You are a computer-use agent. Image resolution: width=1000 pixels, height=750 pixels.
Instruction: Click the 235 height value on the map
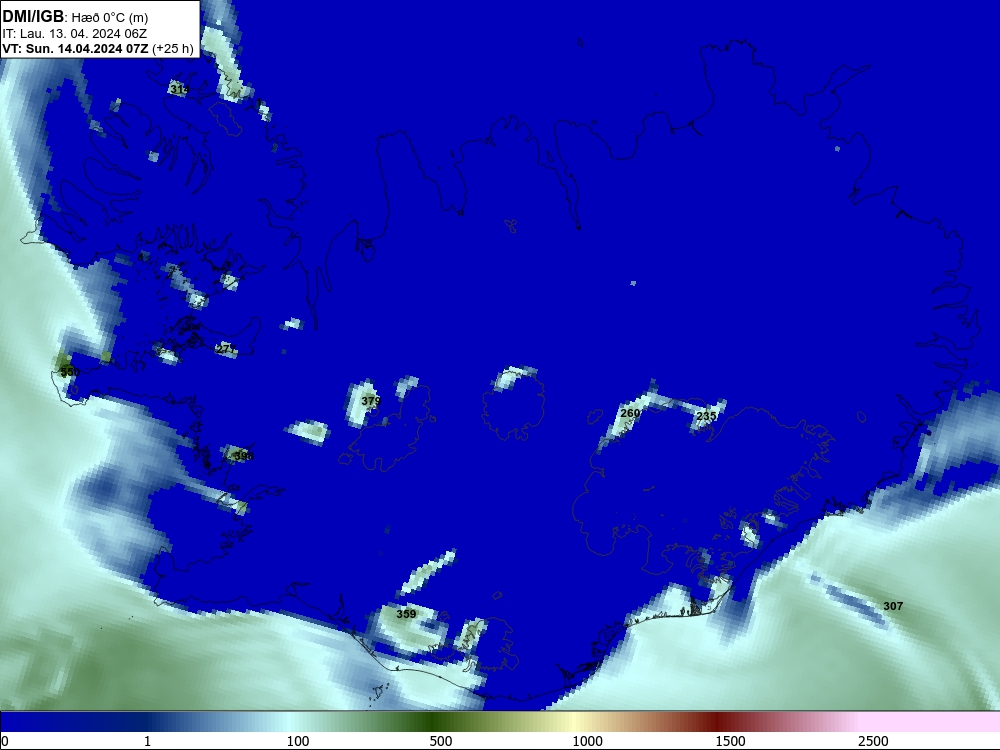coord(706,416)
